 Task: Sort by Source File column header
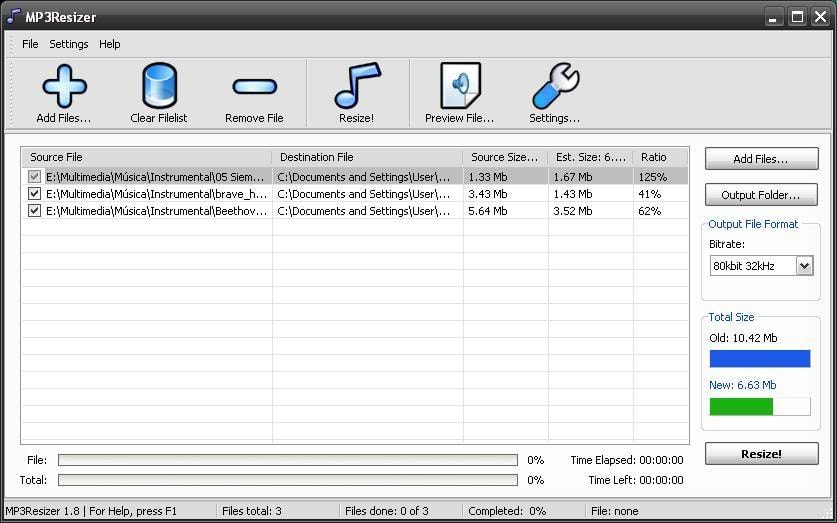click(x=147, y=157)
